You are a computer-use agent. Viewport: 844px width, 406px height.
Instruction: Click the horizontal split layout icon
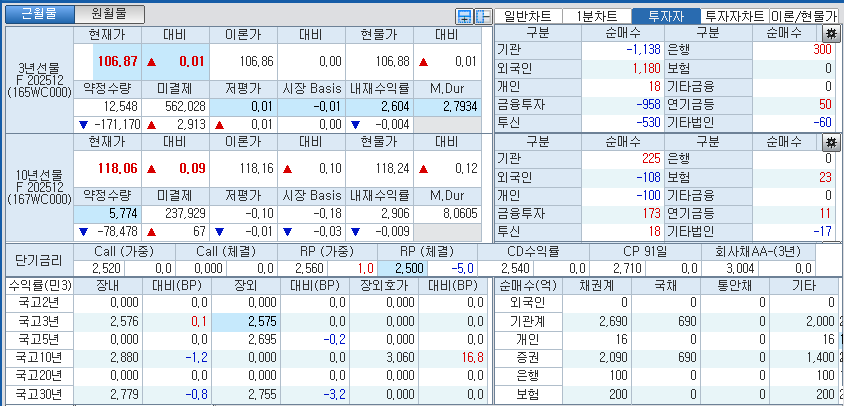(465, 16)
